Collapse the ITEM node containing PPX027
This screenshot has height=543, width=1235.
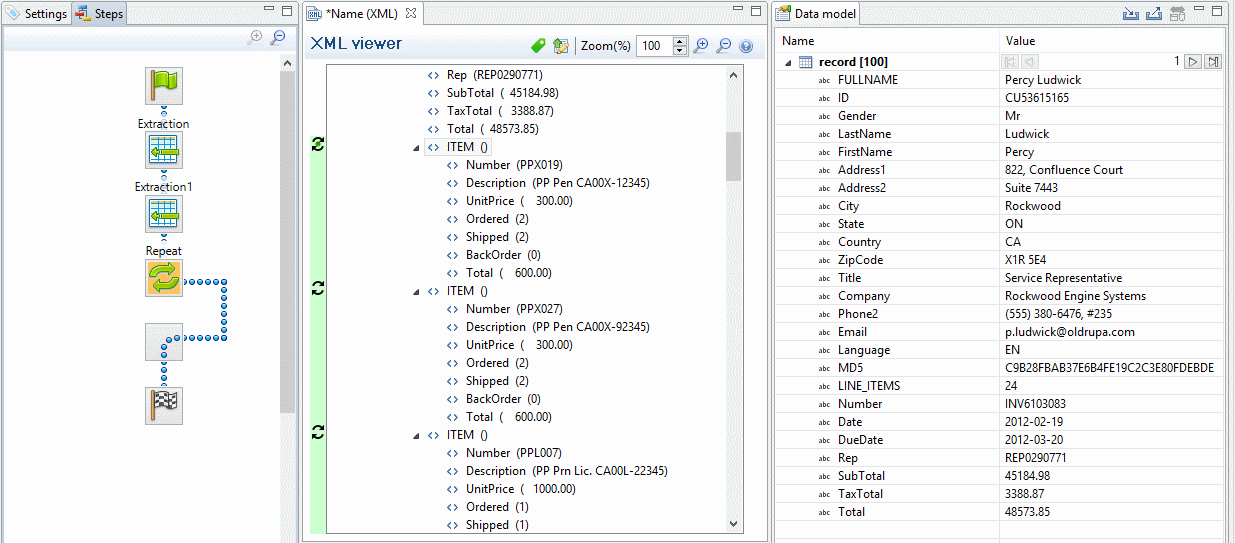[x=416, y=292]
